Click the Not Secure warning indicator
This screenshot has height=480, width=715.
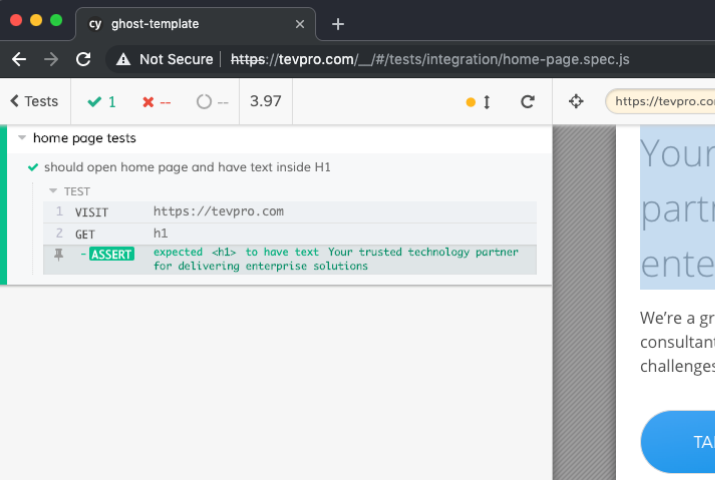pos(164,59)
